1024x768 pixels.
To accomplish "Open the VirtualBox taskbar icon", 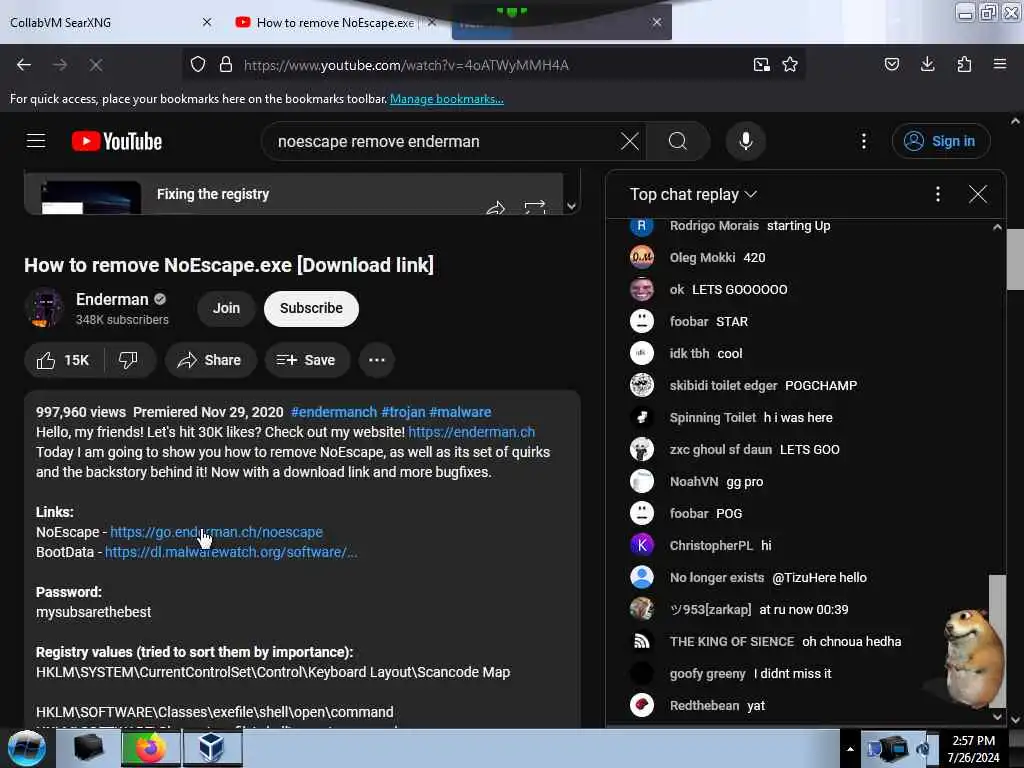I will pos(212,748).
